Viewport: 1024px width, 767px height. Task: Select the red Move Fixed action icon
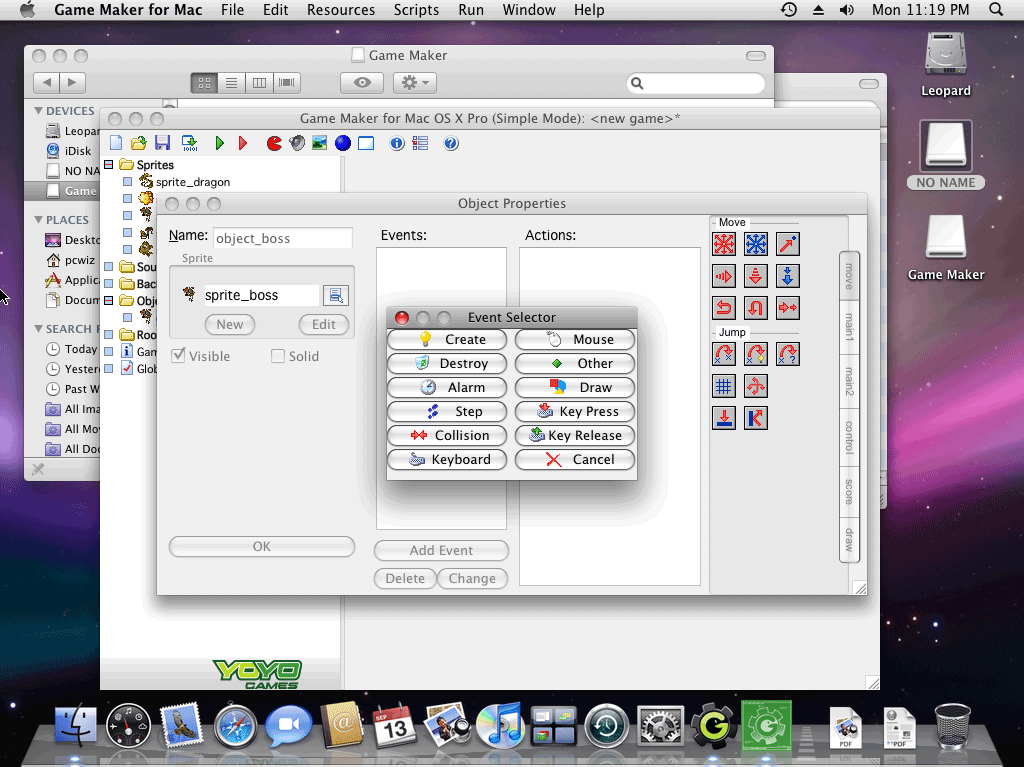point(724,245)
